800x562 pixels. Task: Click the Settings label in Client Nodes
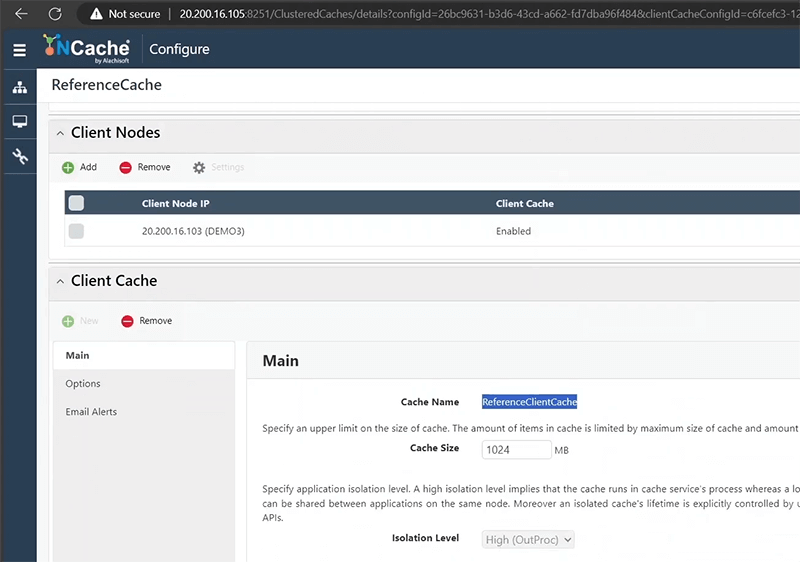pyautogui.click(x=228, y=167)
